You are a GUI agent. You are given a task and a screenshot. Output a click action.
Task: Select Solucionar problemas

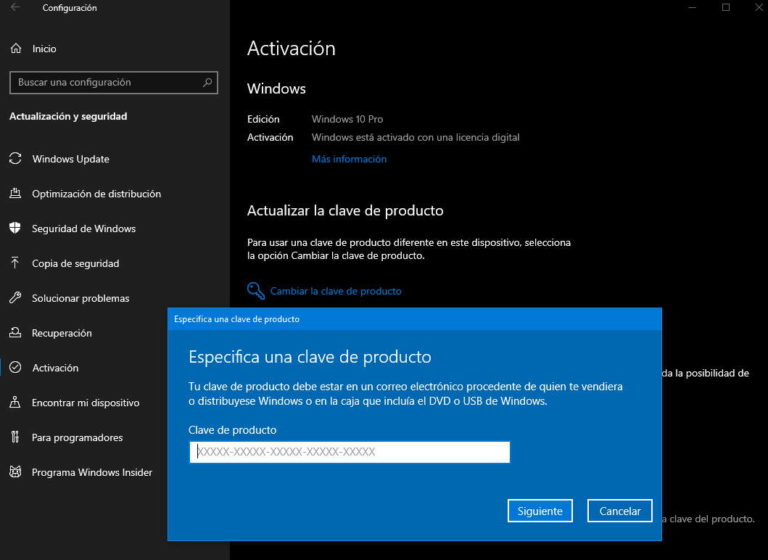click(81, 298)
